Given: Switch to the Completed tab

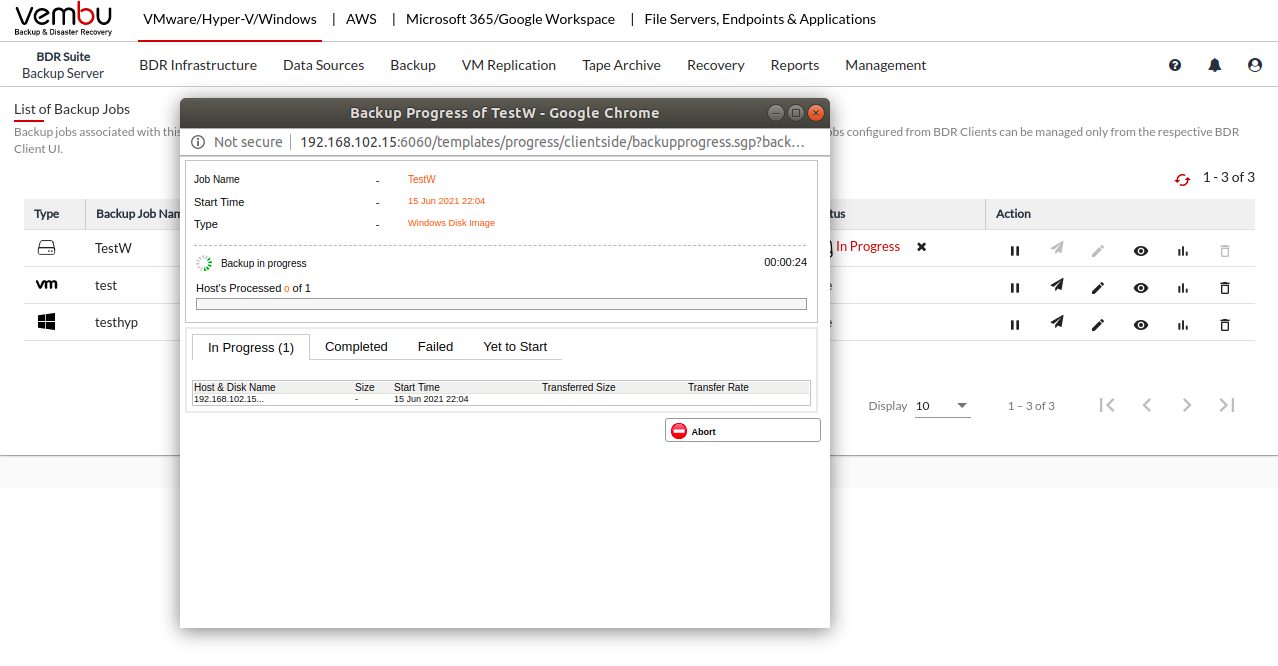Looking at the screenshot, I should click(356, 347).
